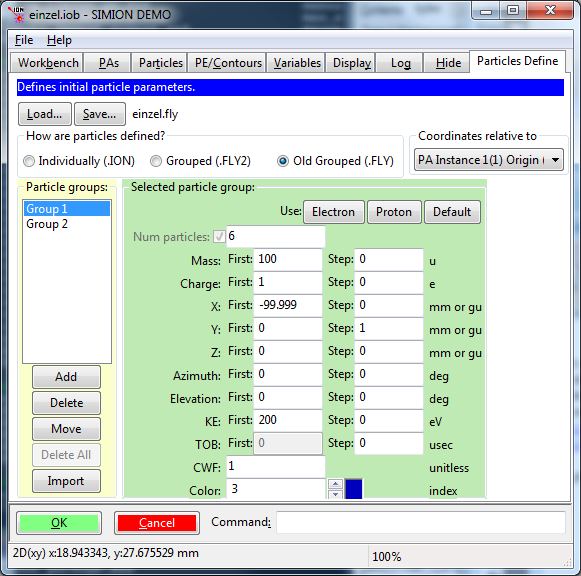Add a new particle group
The height and width of the screenshot is (576, 581).
66,377
